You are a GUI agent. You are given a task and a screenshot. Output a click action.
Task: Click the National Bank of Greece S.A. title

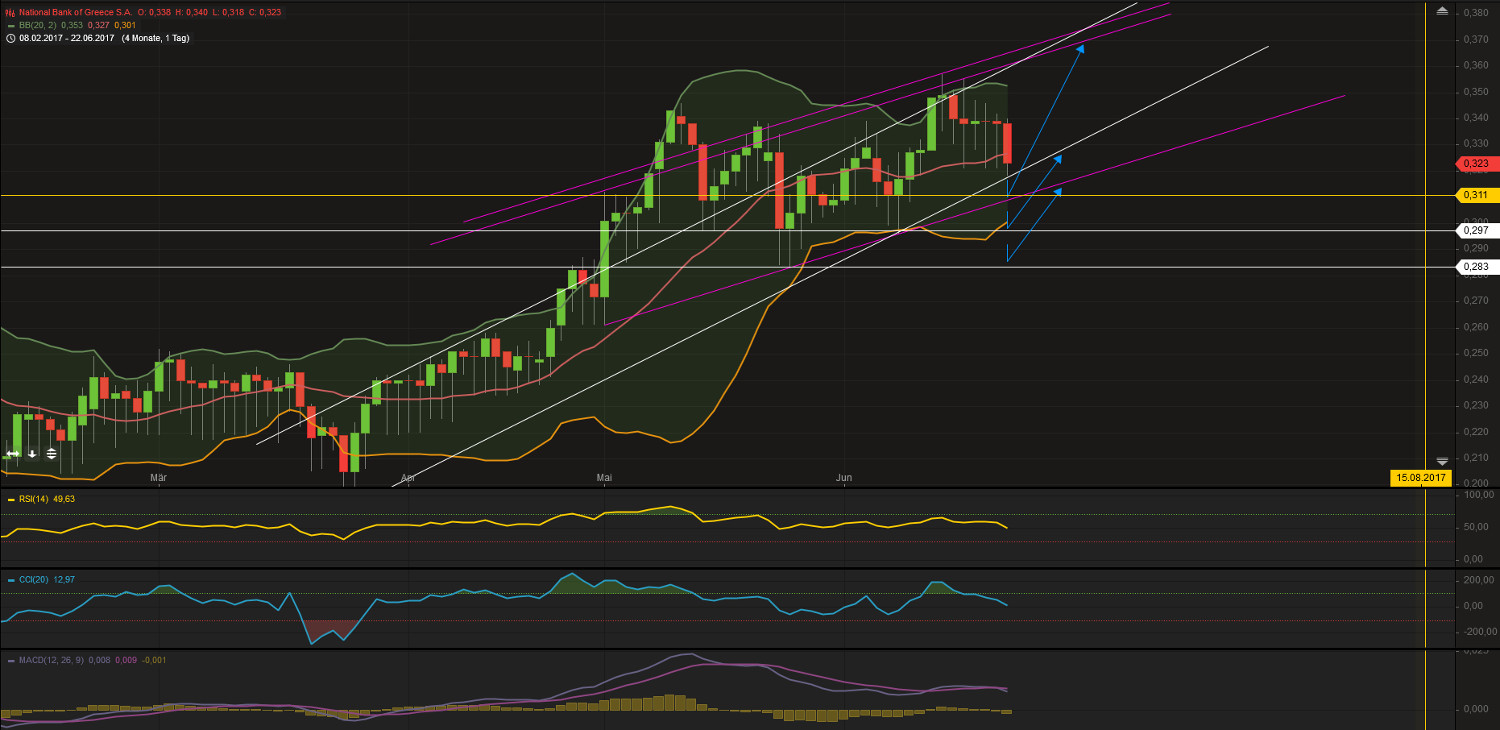pyautogui.click(x=75, y=12)
